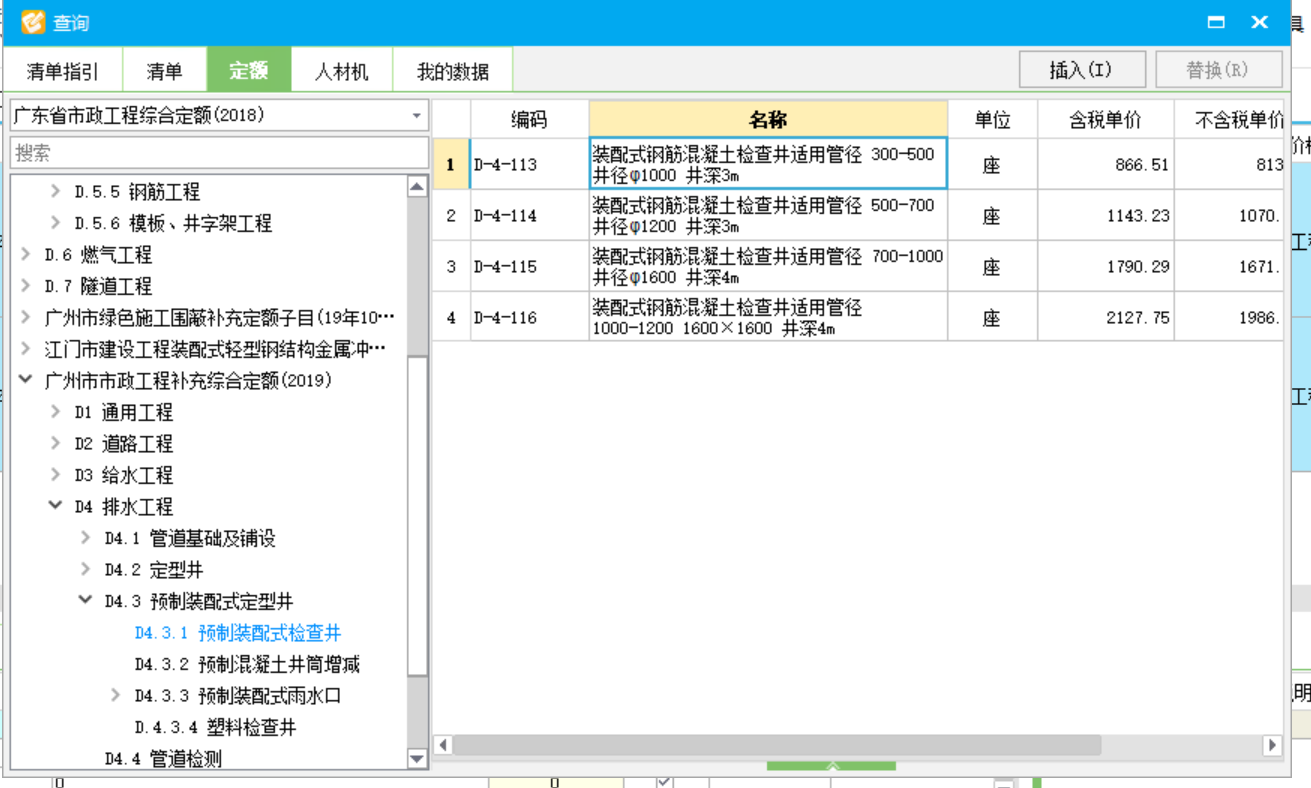
Task: Collapse the D4 排水工程 node
Action: coord(55,506)
